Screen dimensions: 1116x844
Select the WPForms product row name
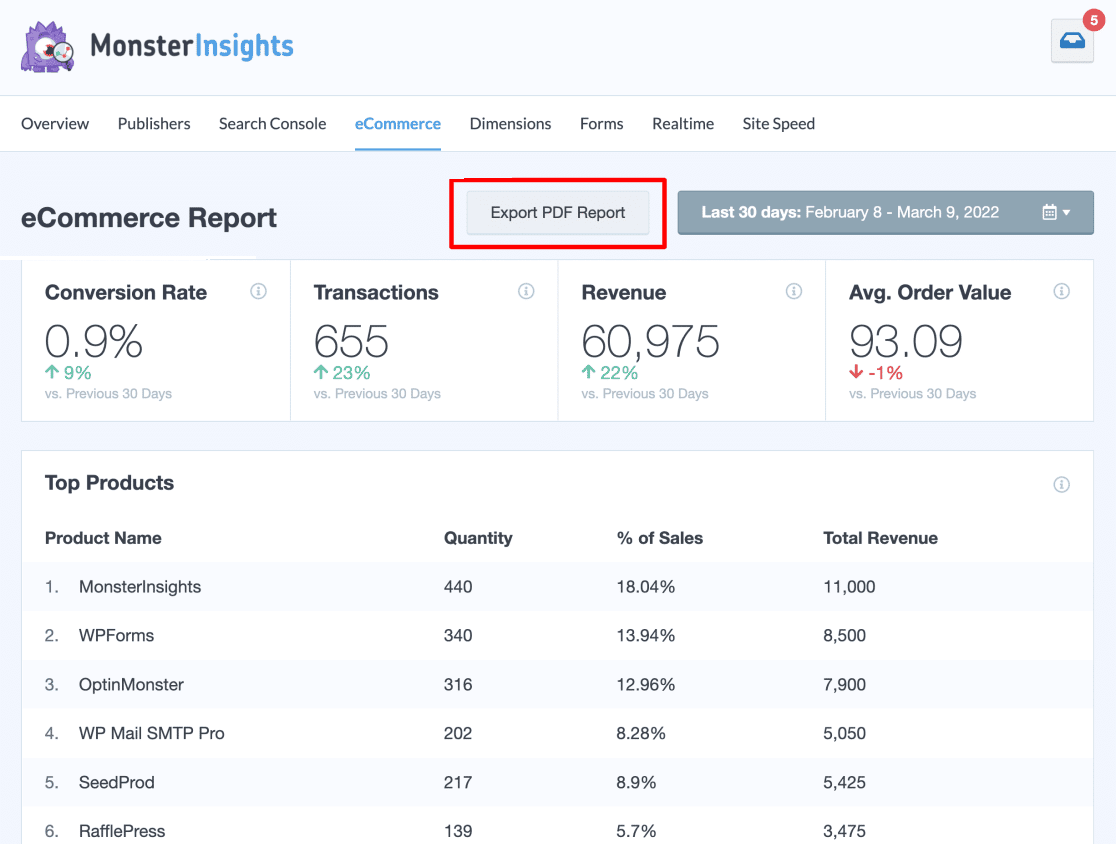117,635
